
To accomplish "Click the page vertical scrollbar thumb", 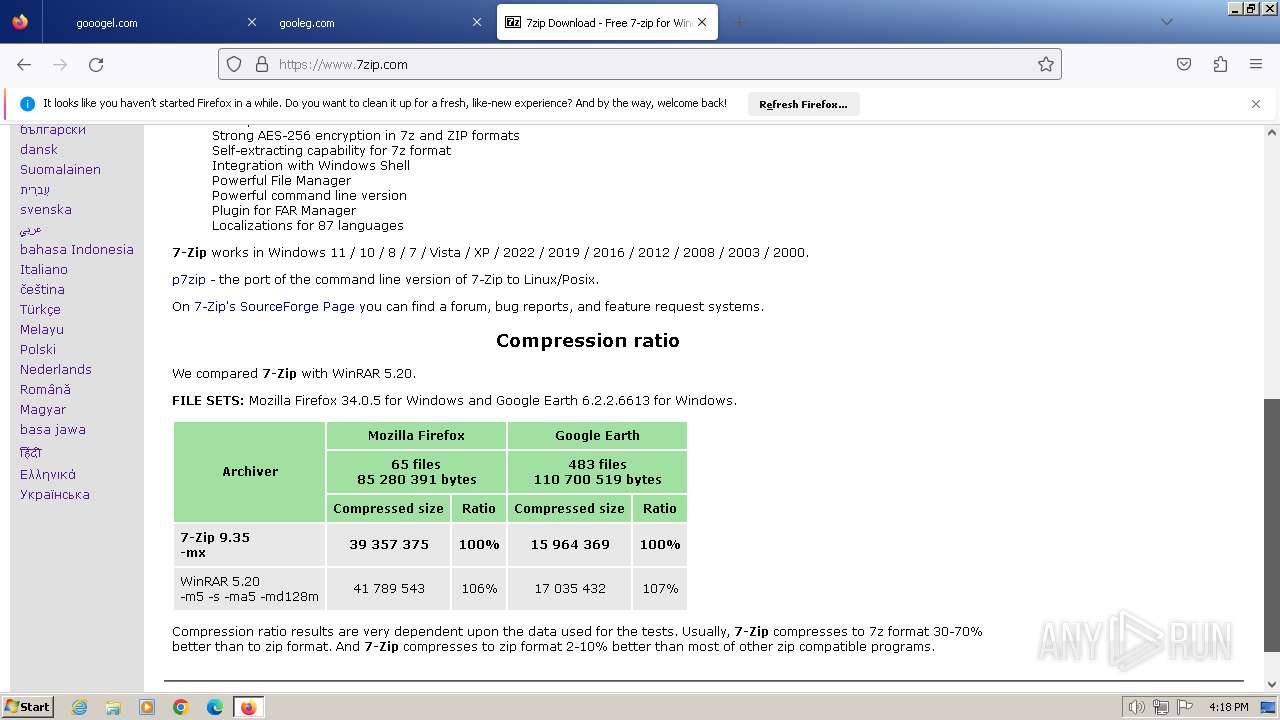I will click(x=1271, y=525).
